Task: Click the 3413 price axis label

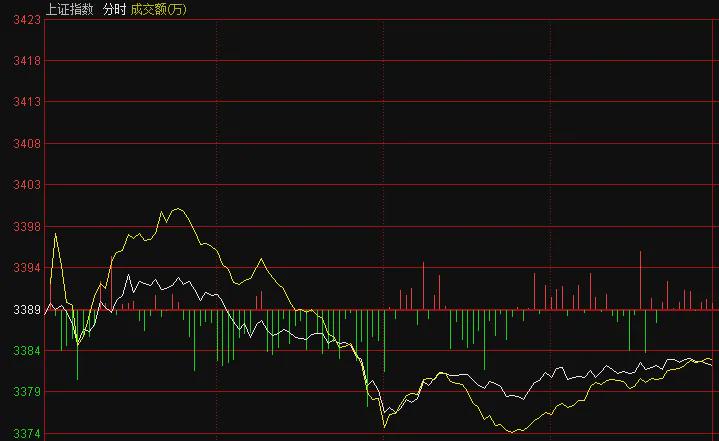Action: [27, 102]
